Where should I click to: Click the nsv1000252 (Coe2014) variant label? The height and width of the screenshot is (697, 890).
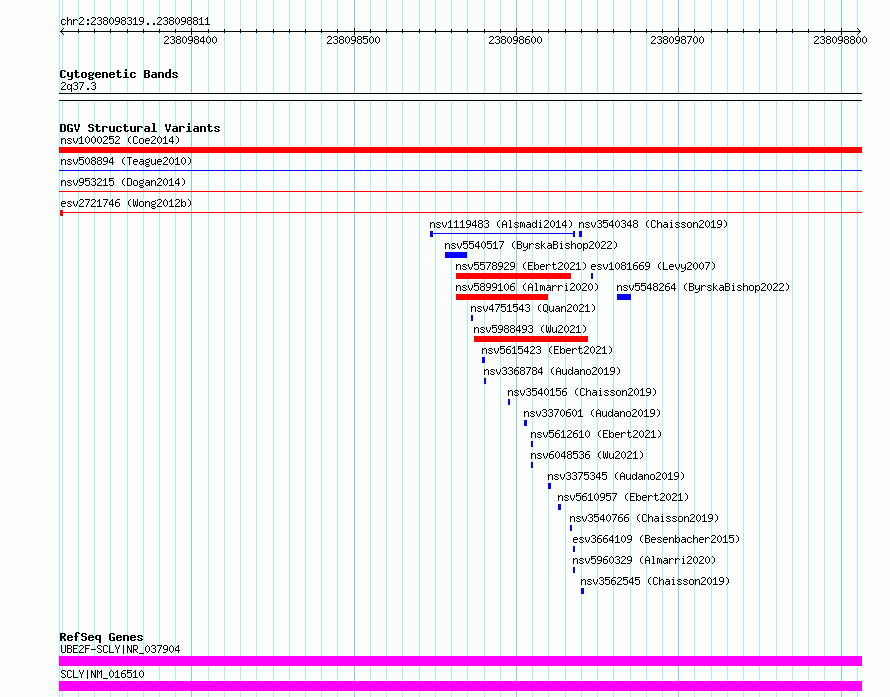tap(120, 140)
